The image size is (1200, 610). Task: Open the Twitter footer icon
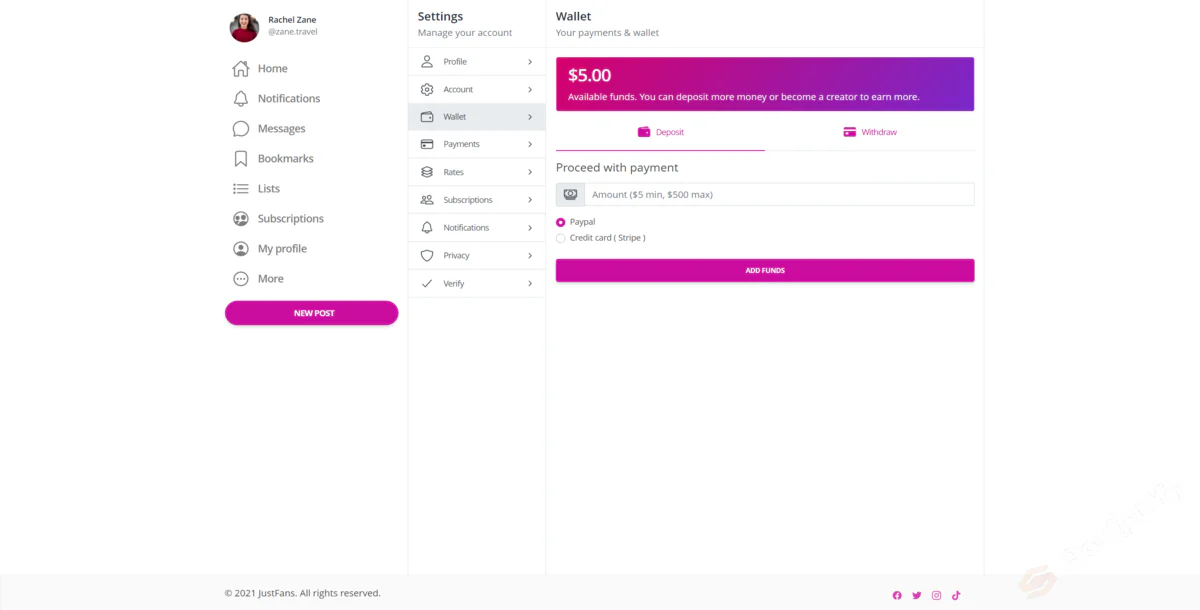[x=917, y=595]
